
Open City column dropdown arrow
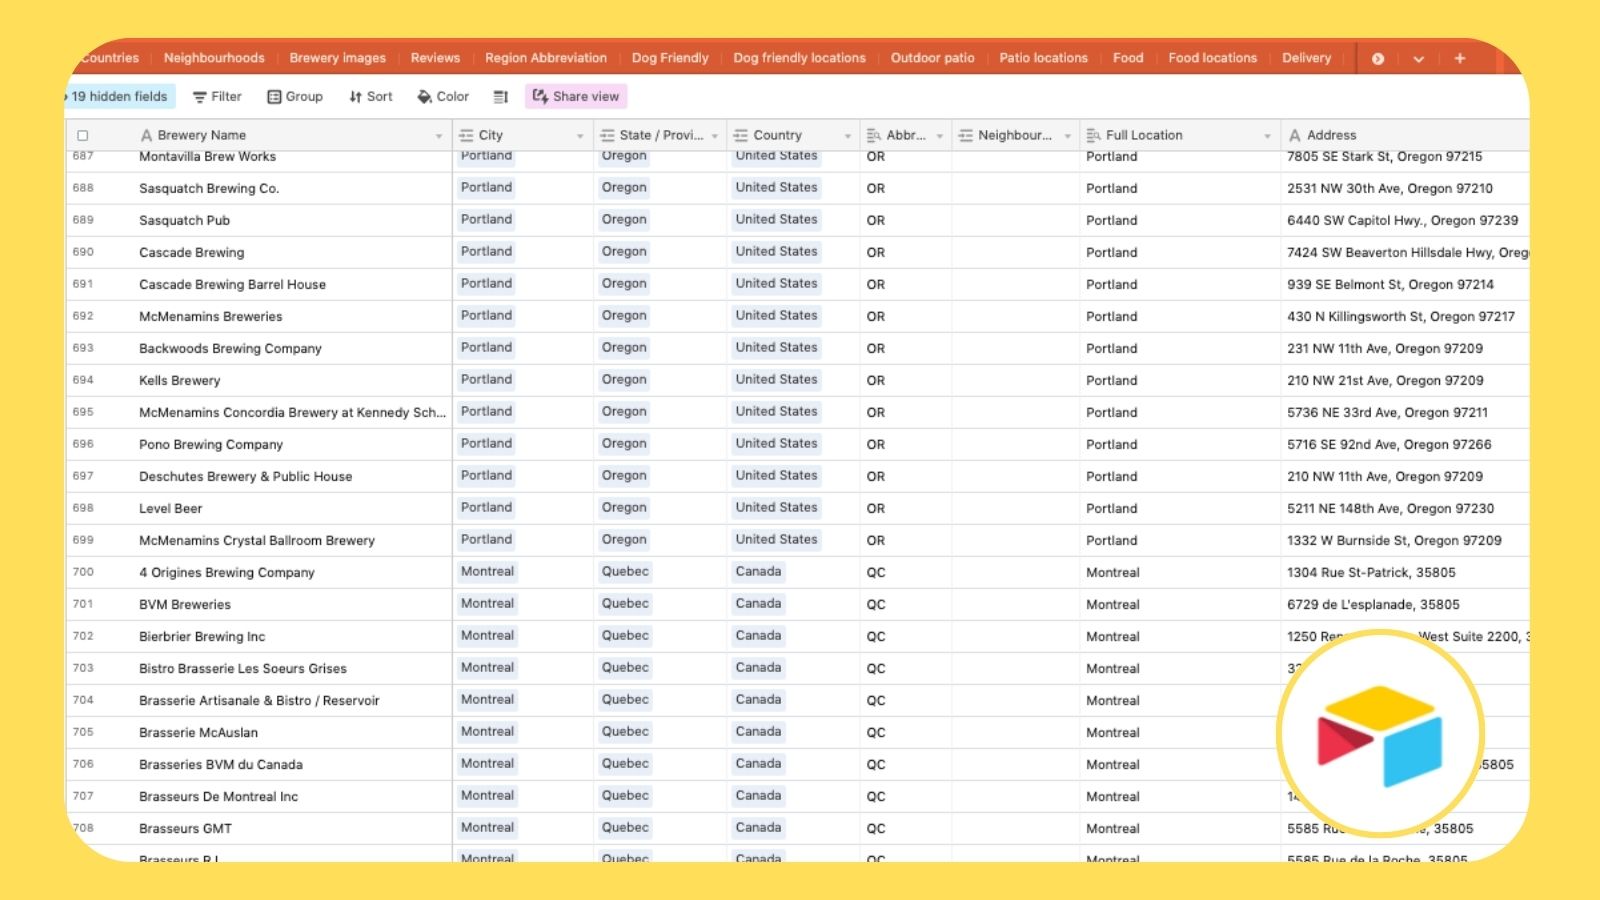[580, 136]
